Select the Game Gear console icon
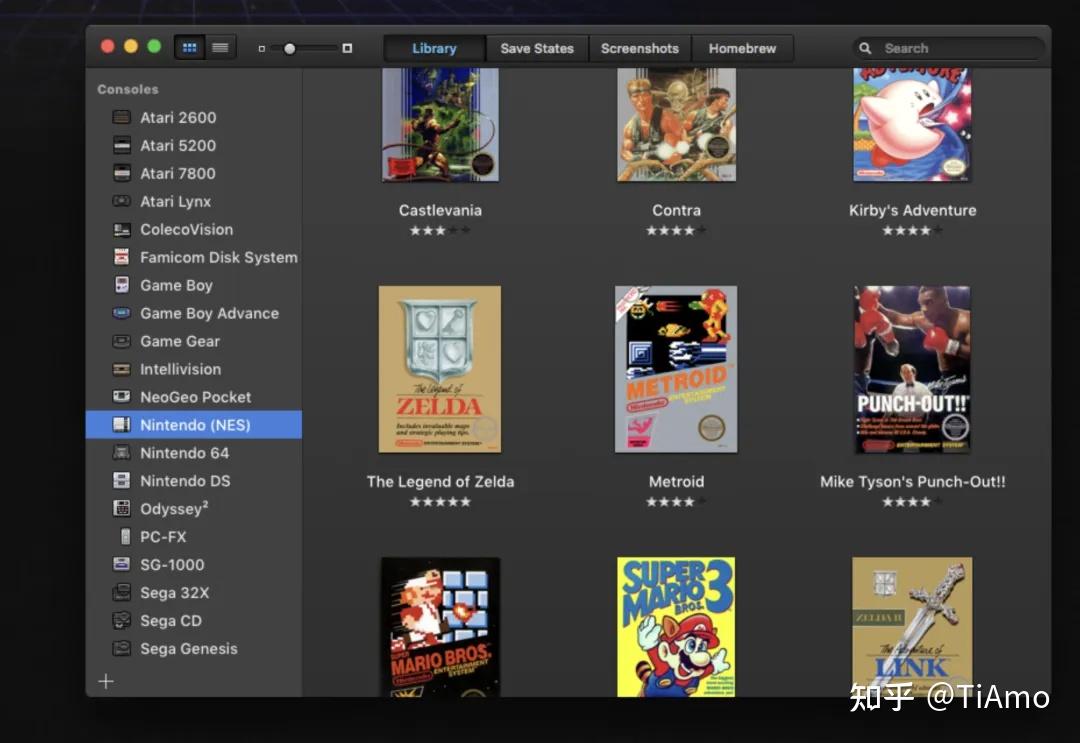This screenshot has width=1080, height=743. click(121, 341)
